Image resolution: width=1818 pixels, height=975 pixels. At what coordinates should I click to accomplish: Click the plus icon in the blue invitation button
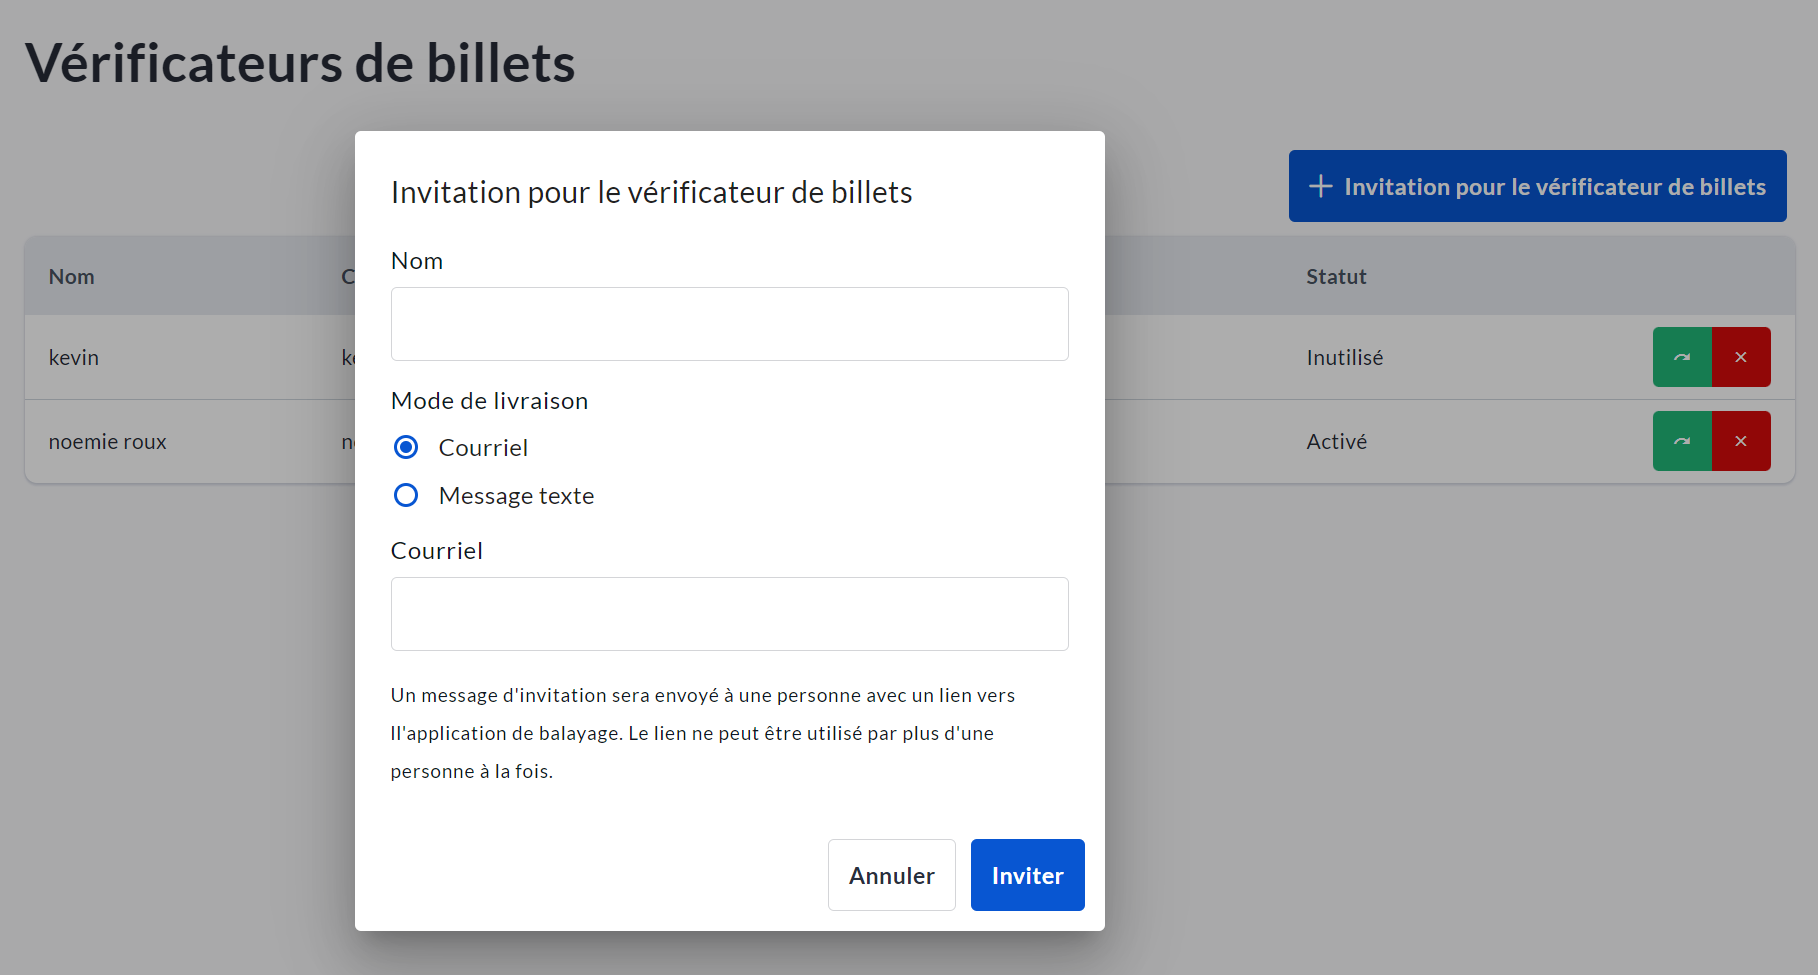[x=1320, y=186]
